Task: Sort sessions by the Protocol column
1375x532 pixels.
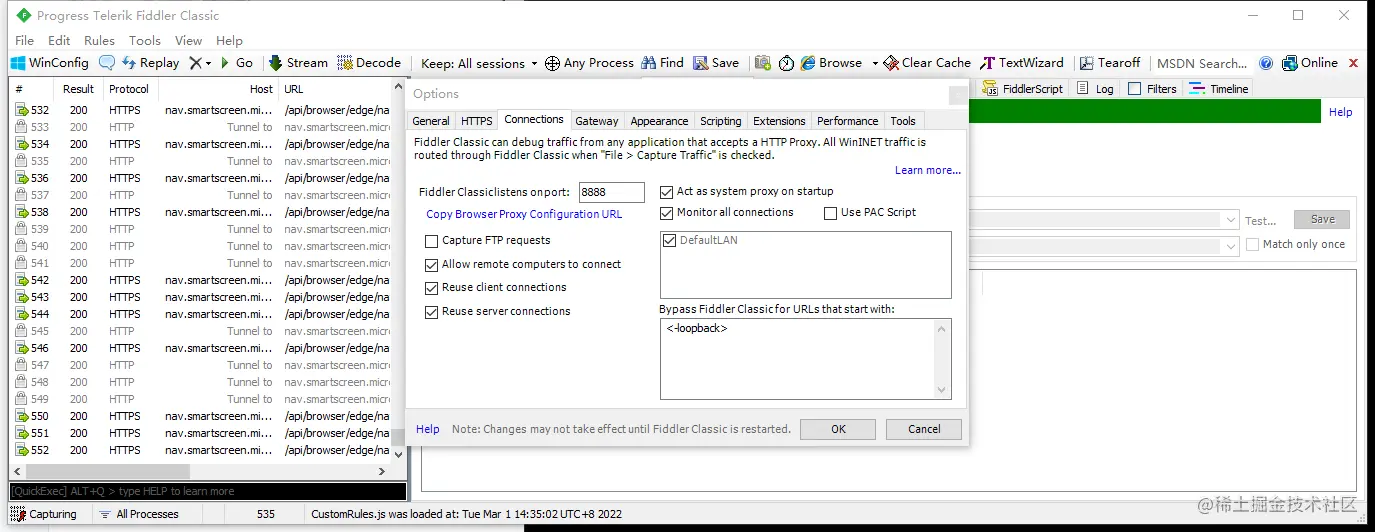Action: (x=129, y=89)
